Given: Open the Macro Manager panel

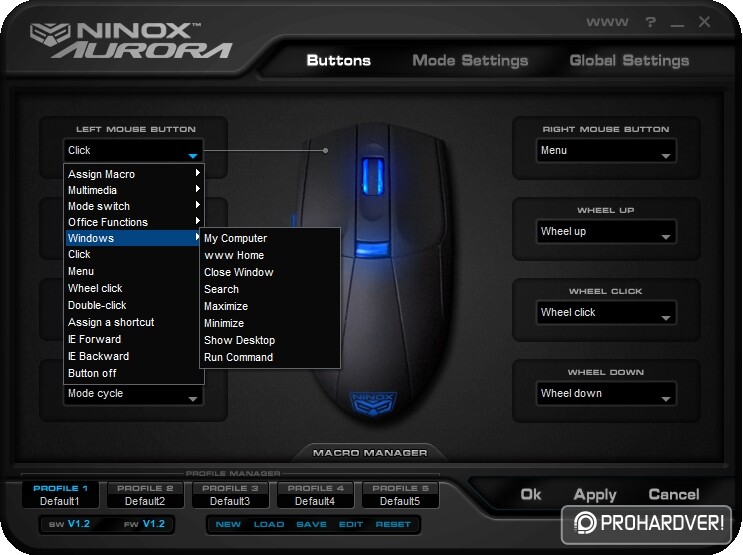Looking at the screenshot, I should tap(370, 453).
